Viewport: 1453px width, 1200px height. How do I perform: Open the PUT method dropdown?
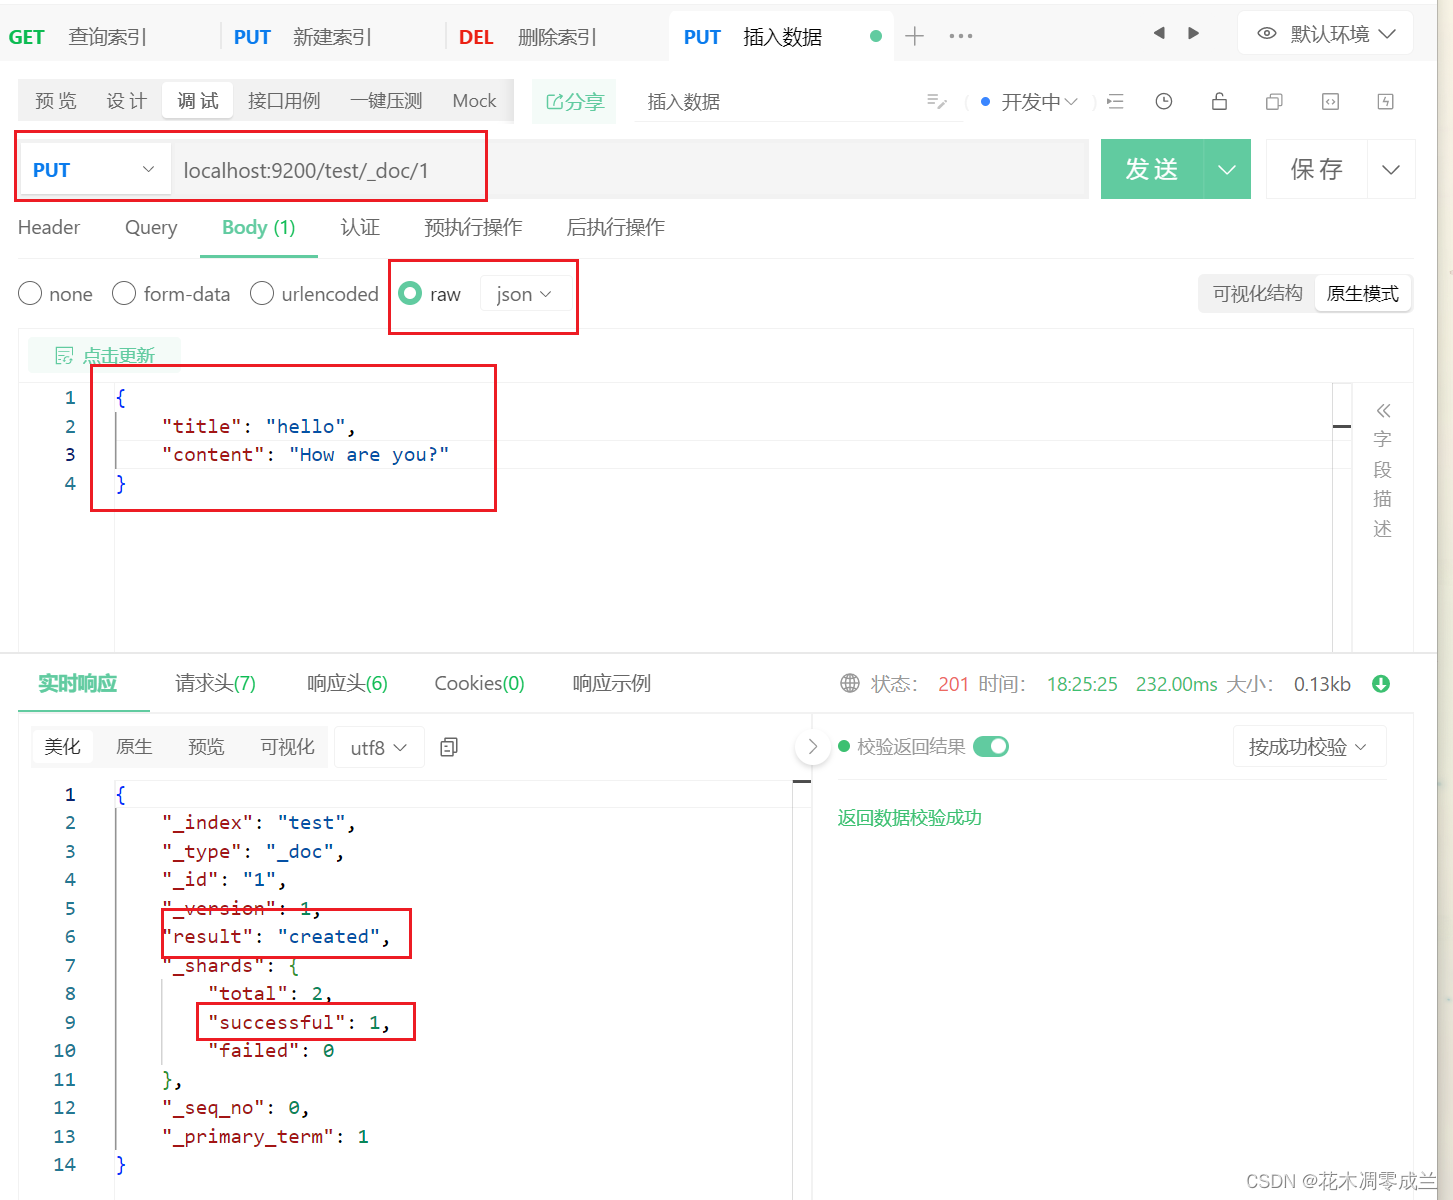(x=94, y=170)
